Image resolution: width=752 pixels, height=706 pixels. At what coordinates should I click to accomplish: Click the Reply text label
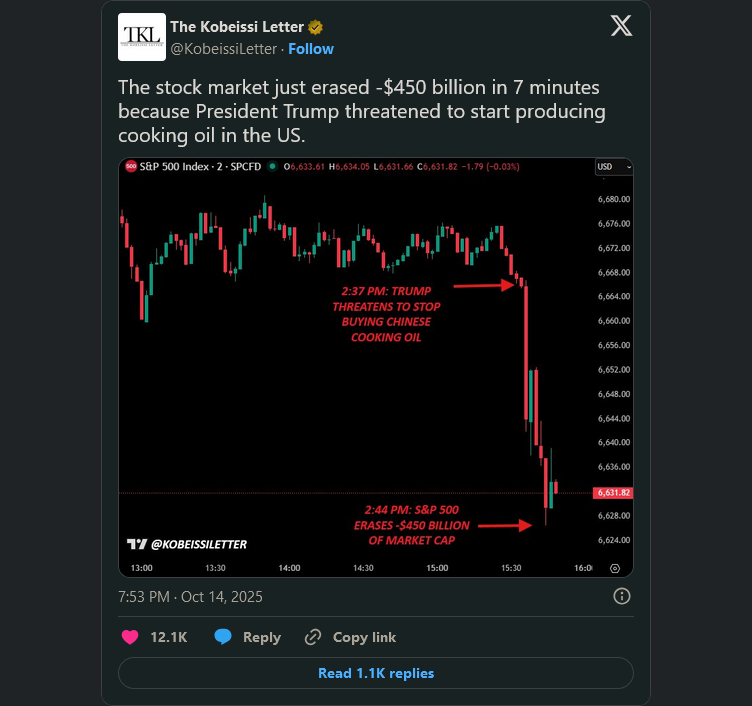[262, 637]
